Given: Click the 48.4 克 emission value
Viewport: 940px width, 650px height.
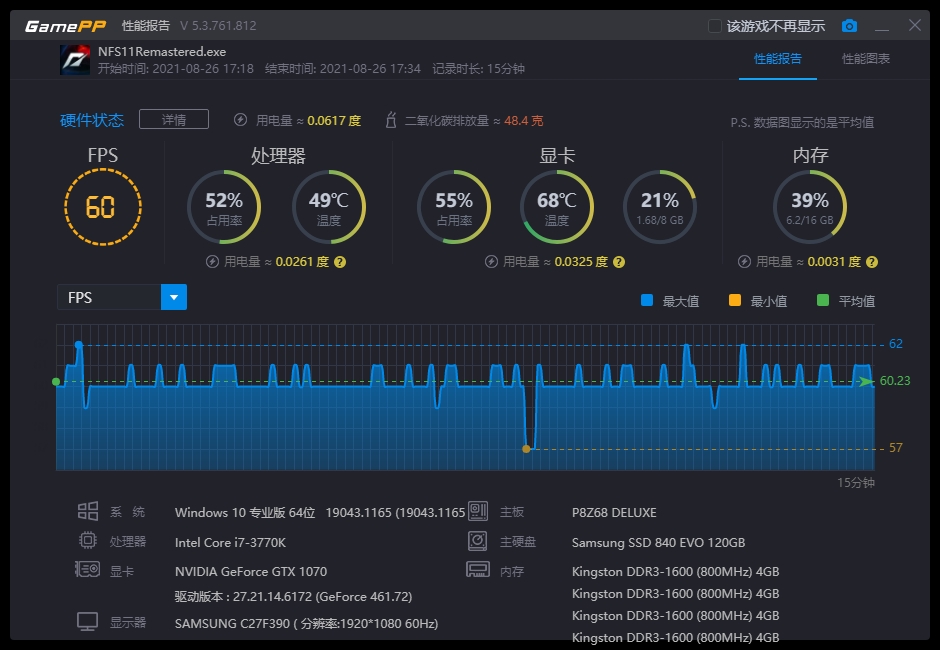Looking at the screenshot, I should (x=523, y=121).
